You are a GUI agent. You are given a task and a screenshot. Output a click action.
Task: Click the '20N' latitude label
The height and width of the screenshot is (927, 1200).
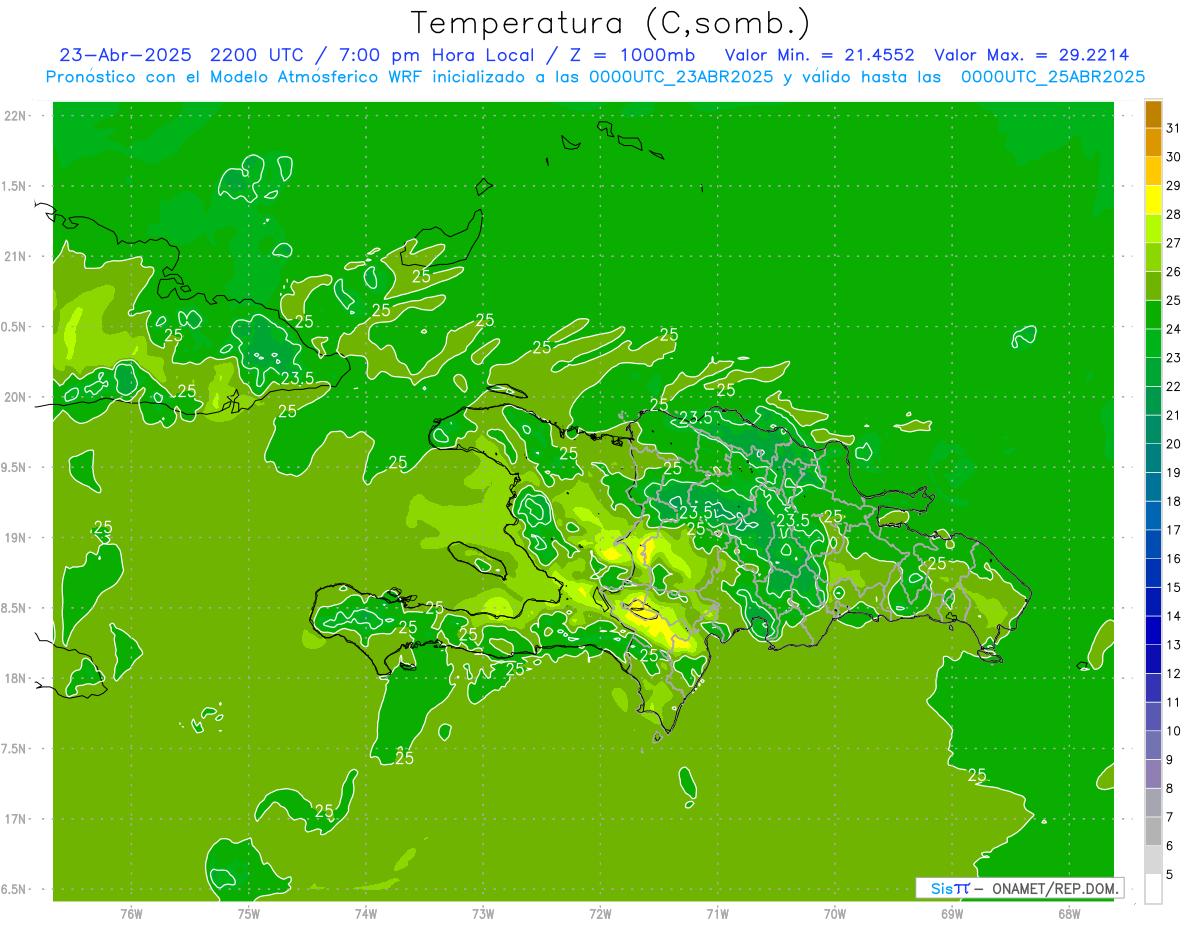16,397
